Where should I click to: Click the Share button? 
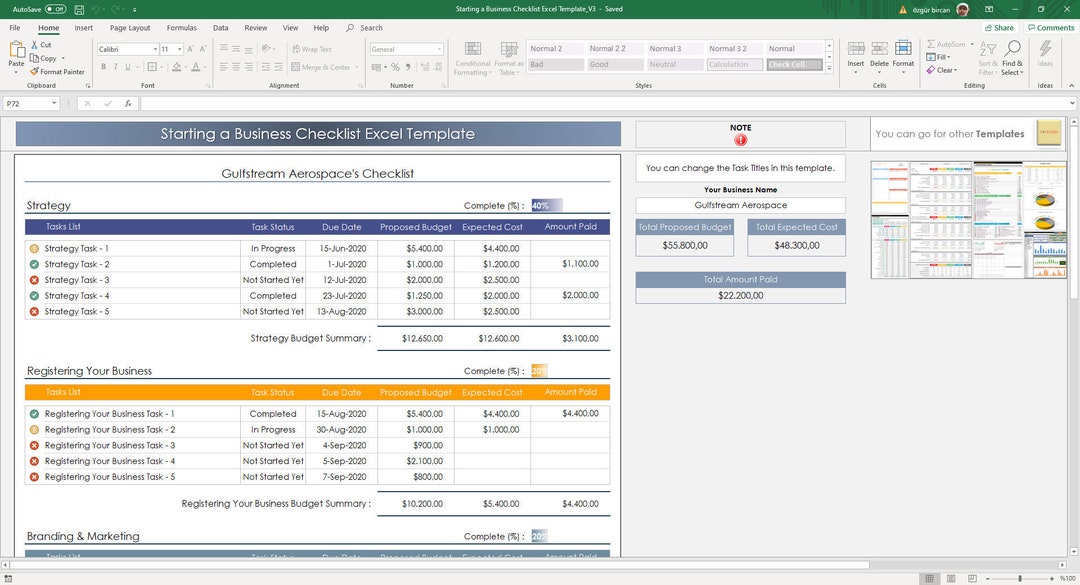(x=999, y=28)
